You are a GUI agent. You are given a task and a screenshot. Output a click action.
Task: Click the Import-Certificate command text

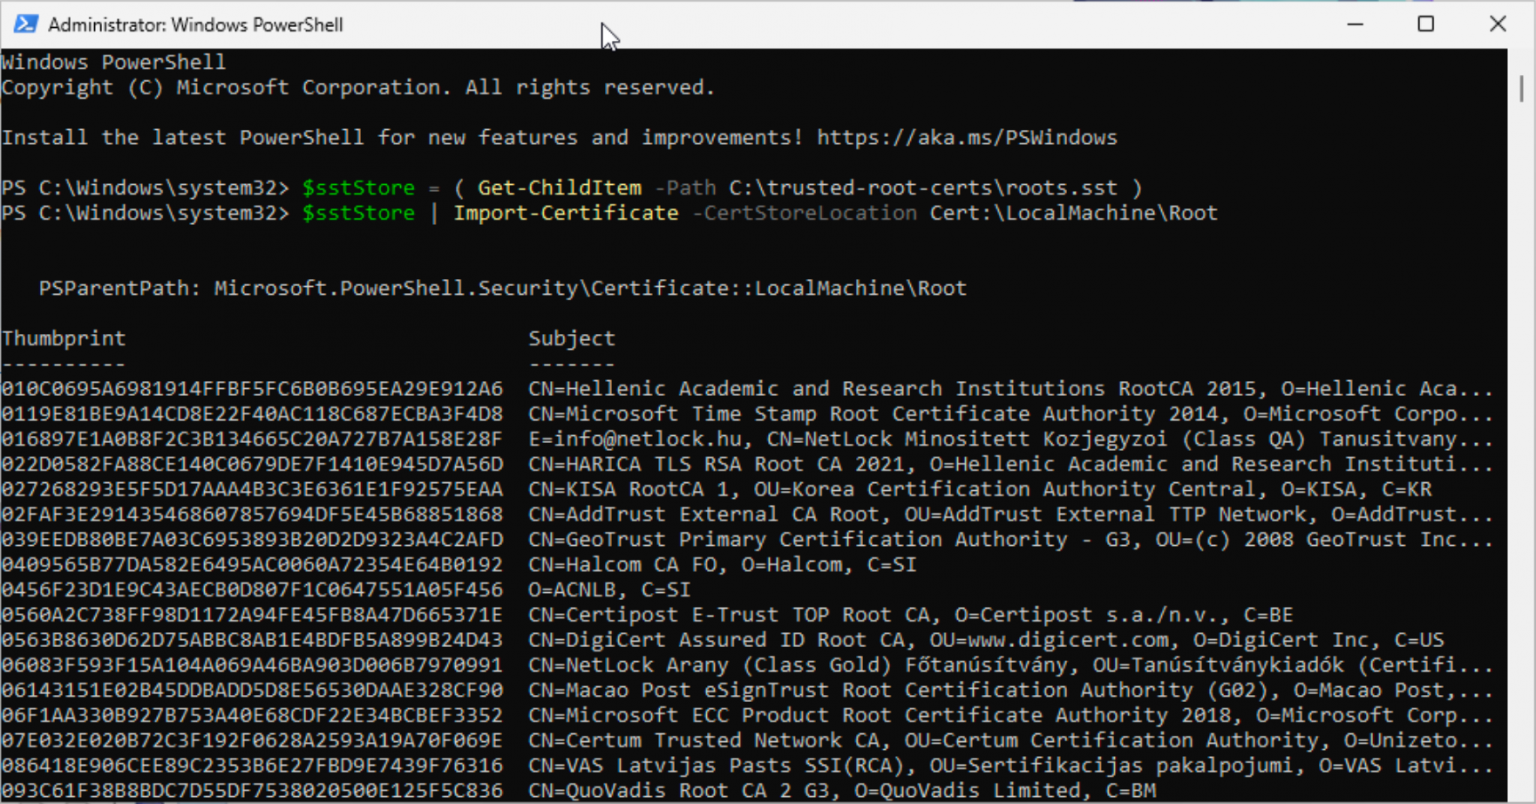566,212
